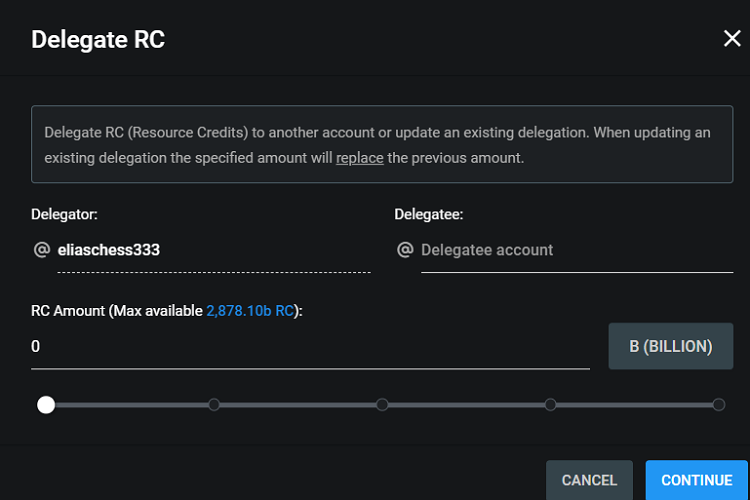Click the @ icon beside the delegator name
Image resolution: width=750 pixels, height=500 pixels.
[x=41, y=250]
